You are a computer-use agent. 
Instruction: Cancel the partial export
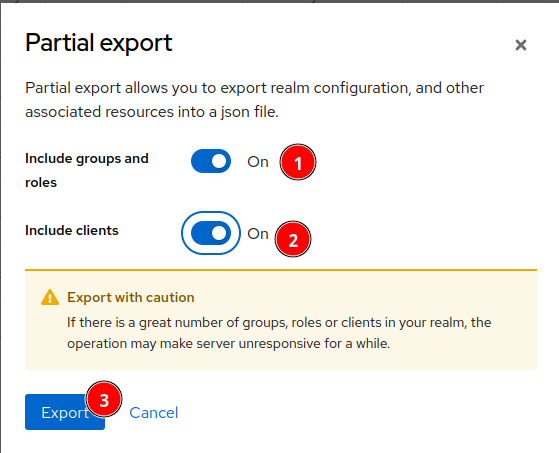click(x=154, y=413)
